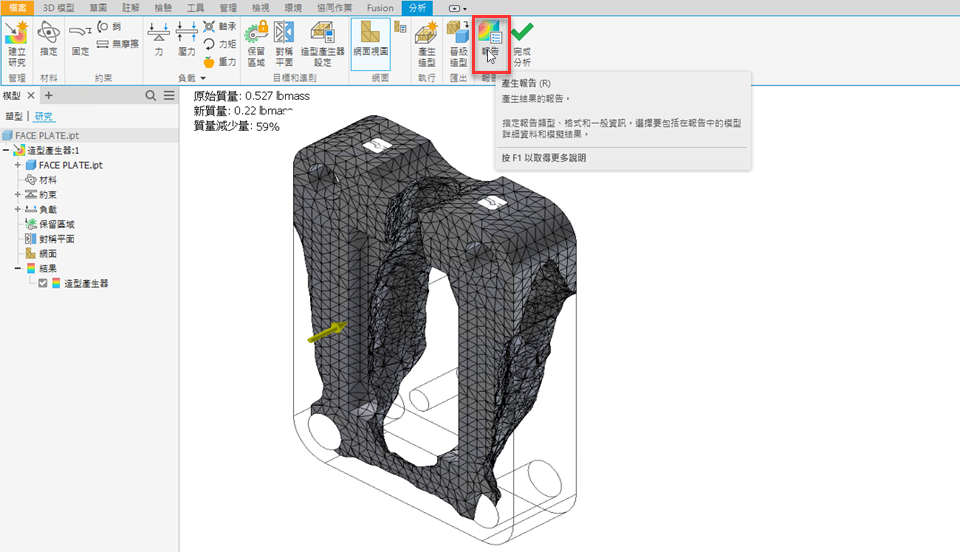Click the 報告 report icon

490,39
